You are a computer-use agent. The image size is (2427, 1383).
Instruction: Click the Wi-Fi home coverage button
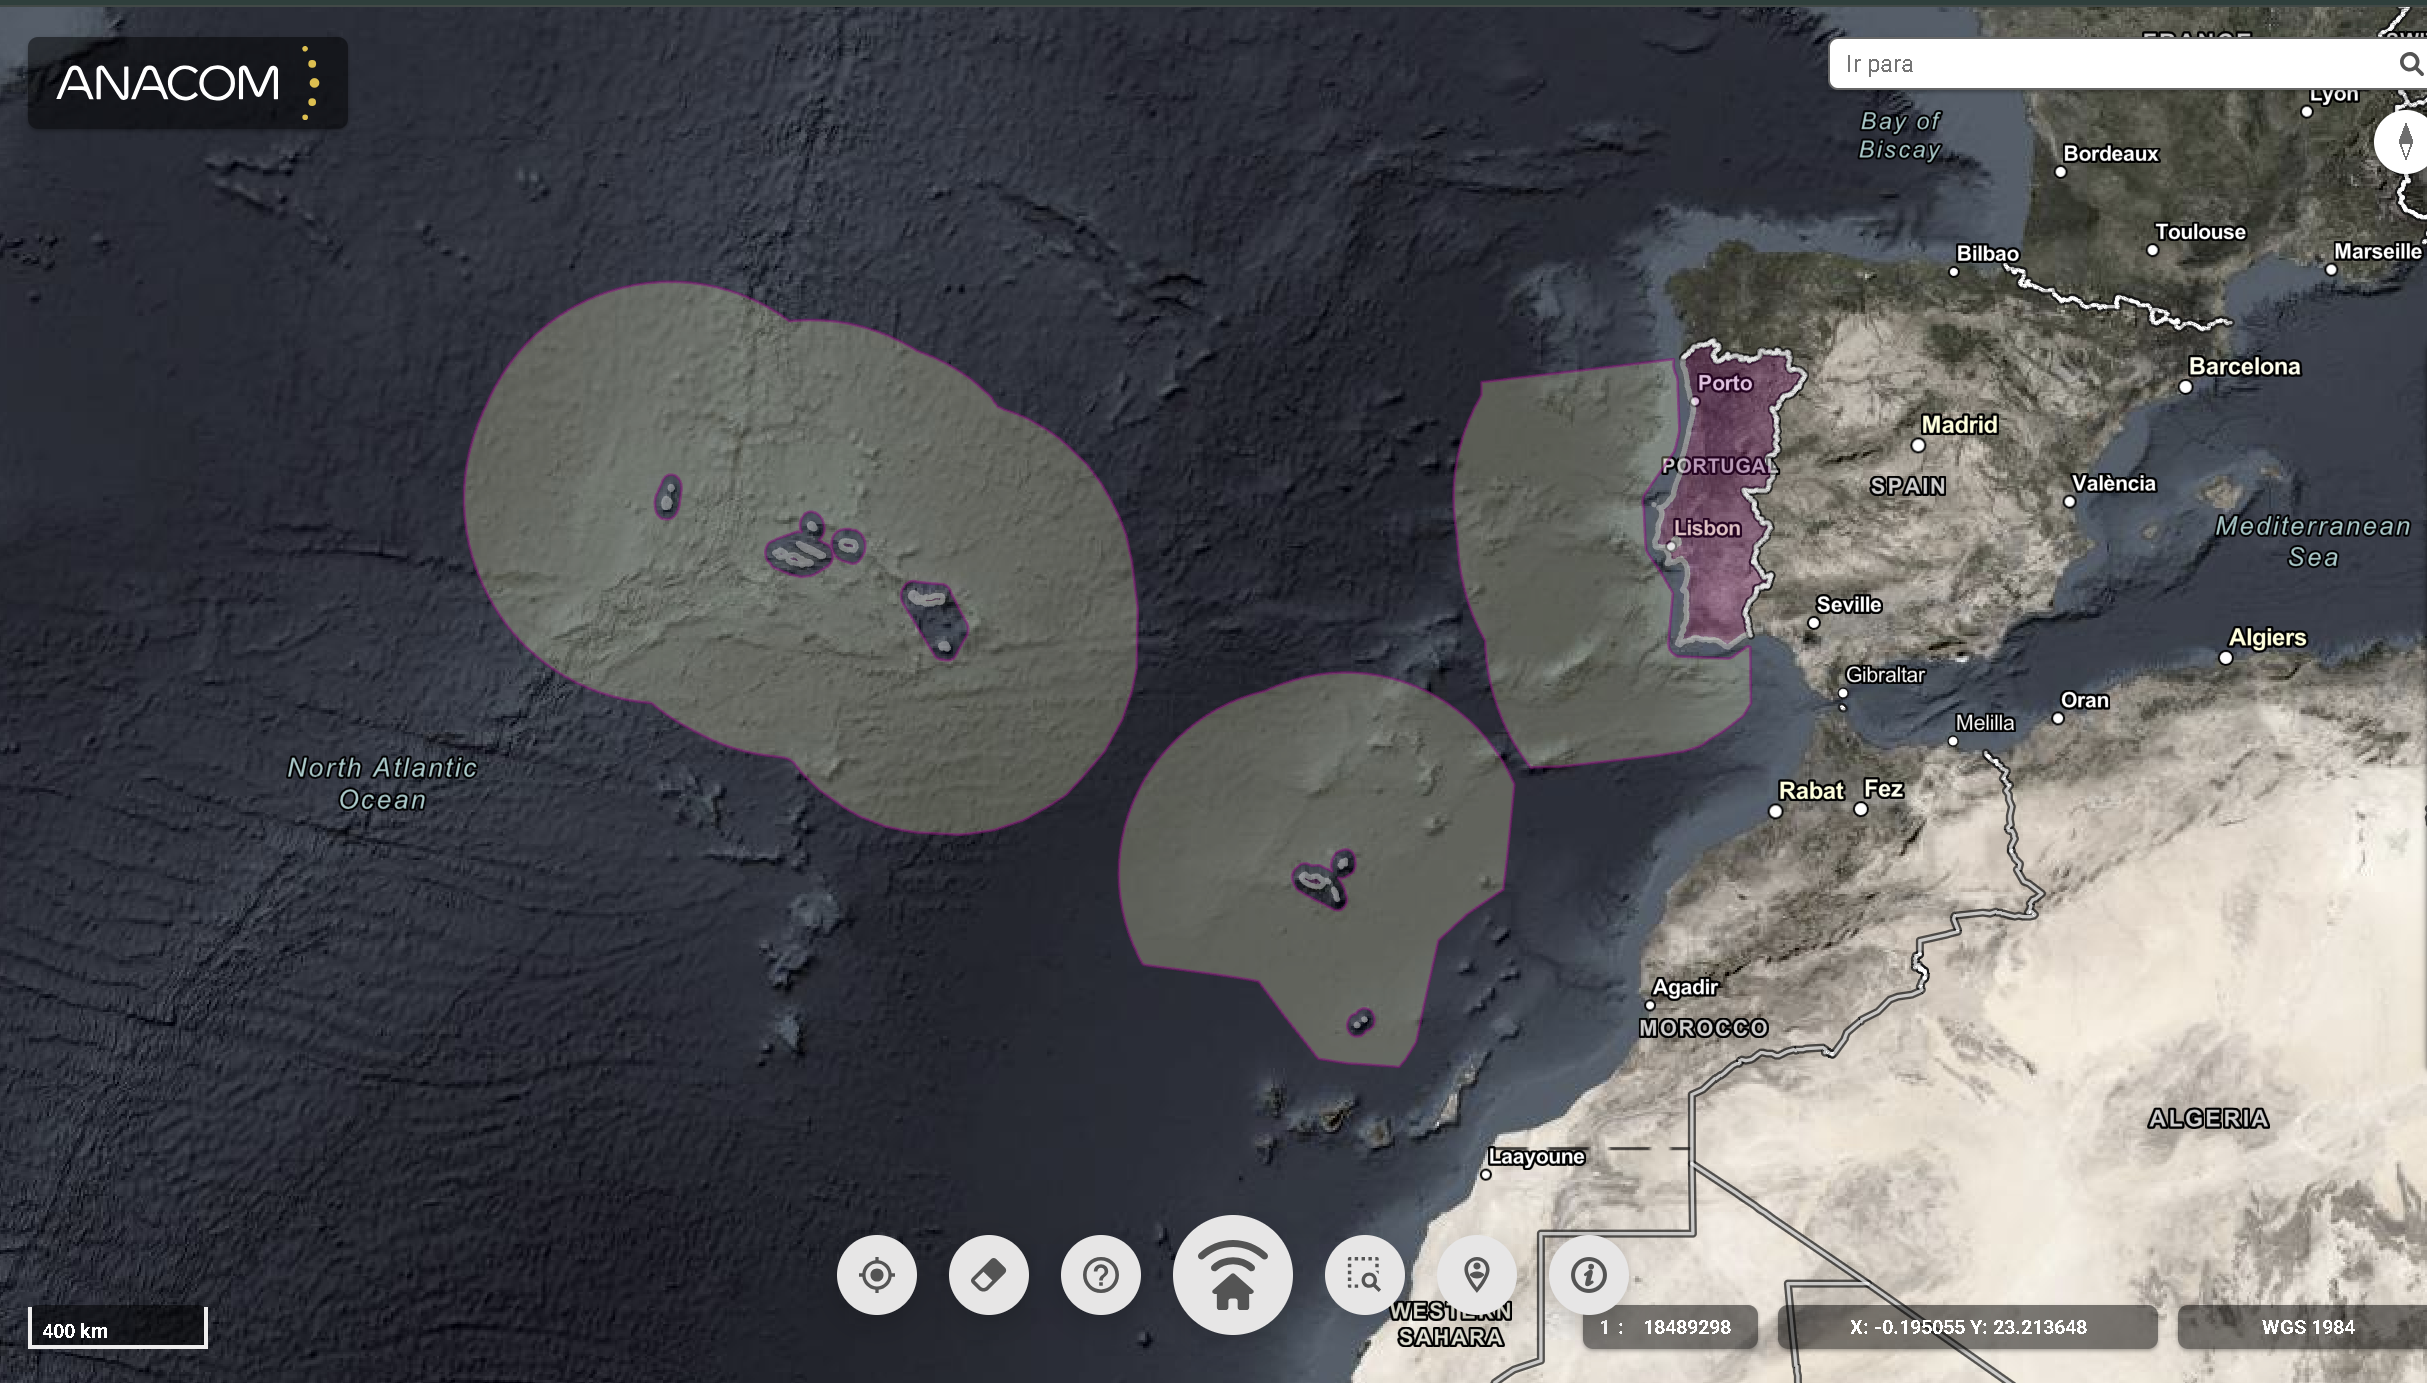click(1233, 1275)
